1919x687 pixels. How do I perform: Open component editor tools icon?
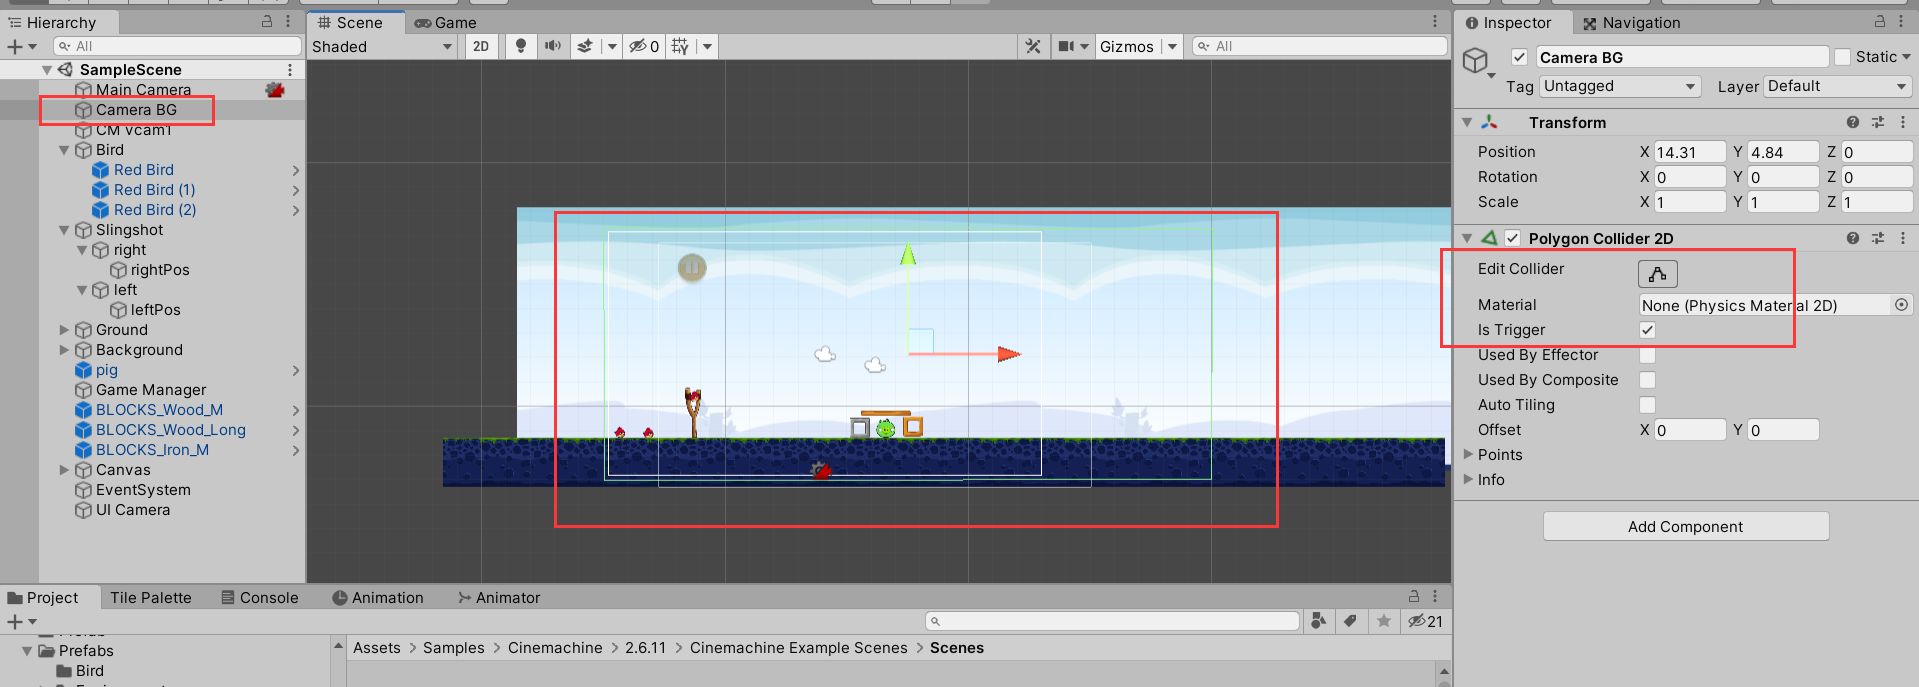point(1033,46)
